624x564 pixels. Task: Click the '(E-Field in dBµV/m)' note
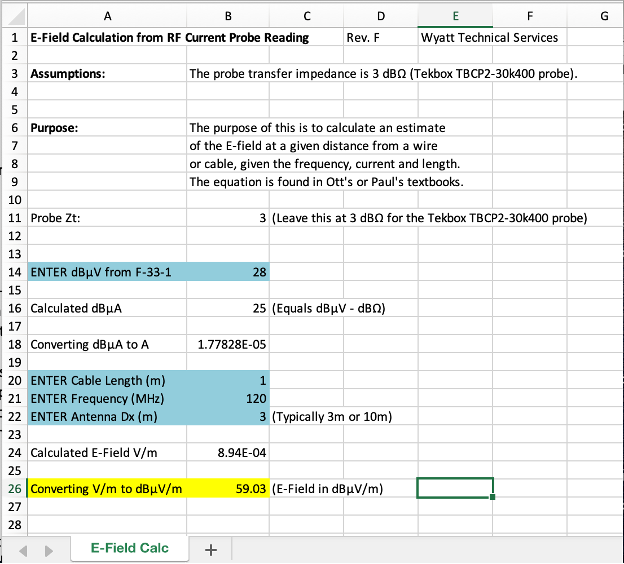pos(328,488)
